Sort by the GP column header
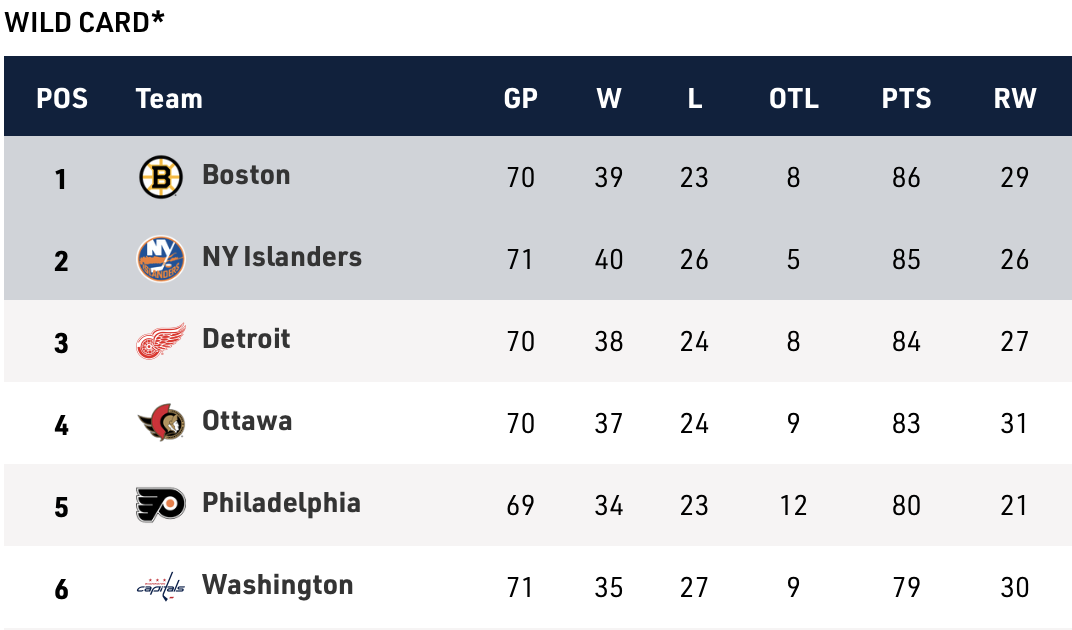The height and width of the screenshot is (630, 1072). [520, 98]
